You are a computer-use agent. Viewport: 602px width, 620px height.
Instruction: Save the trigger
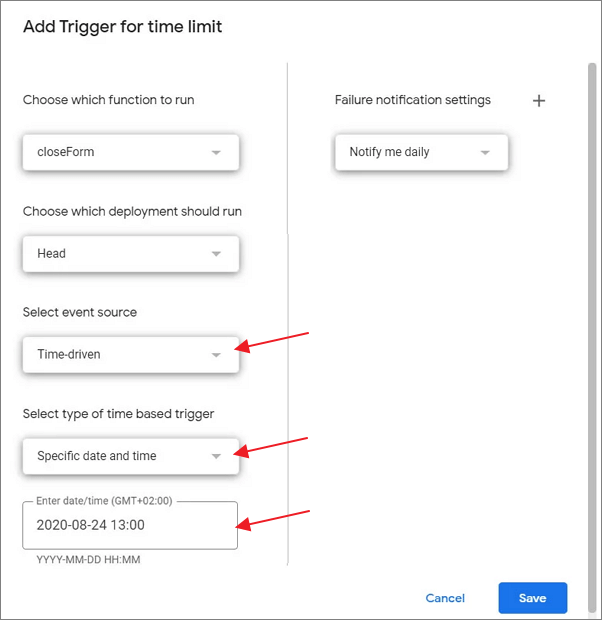(x=532, y=598)
